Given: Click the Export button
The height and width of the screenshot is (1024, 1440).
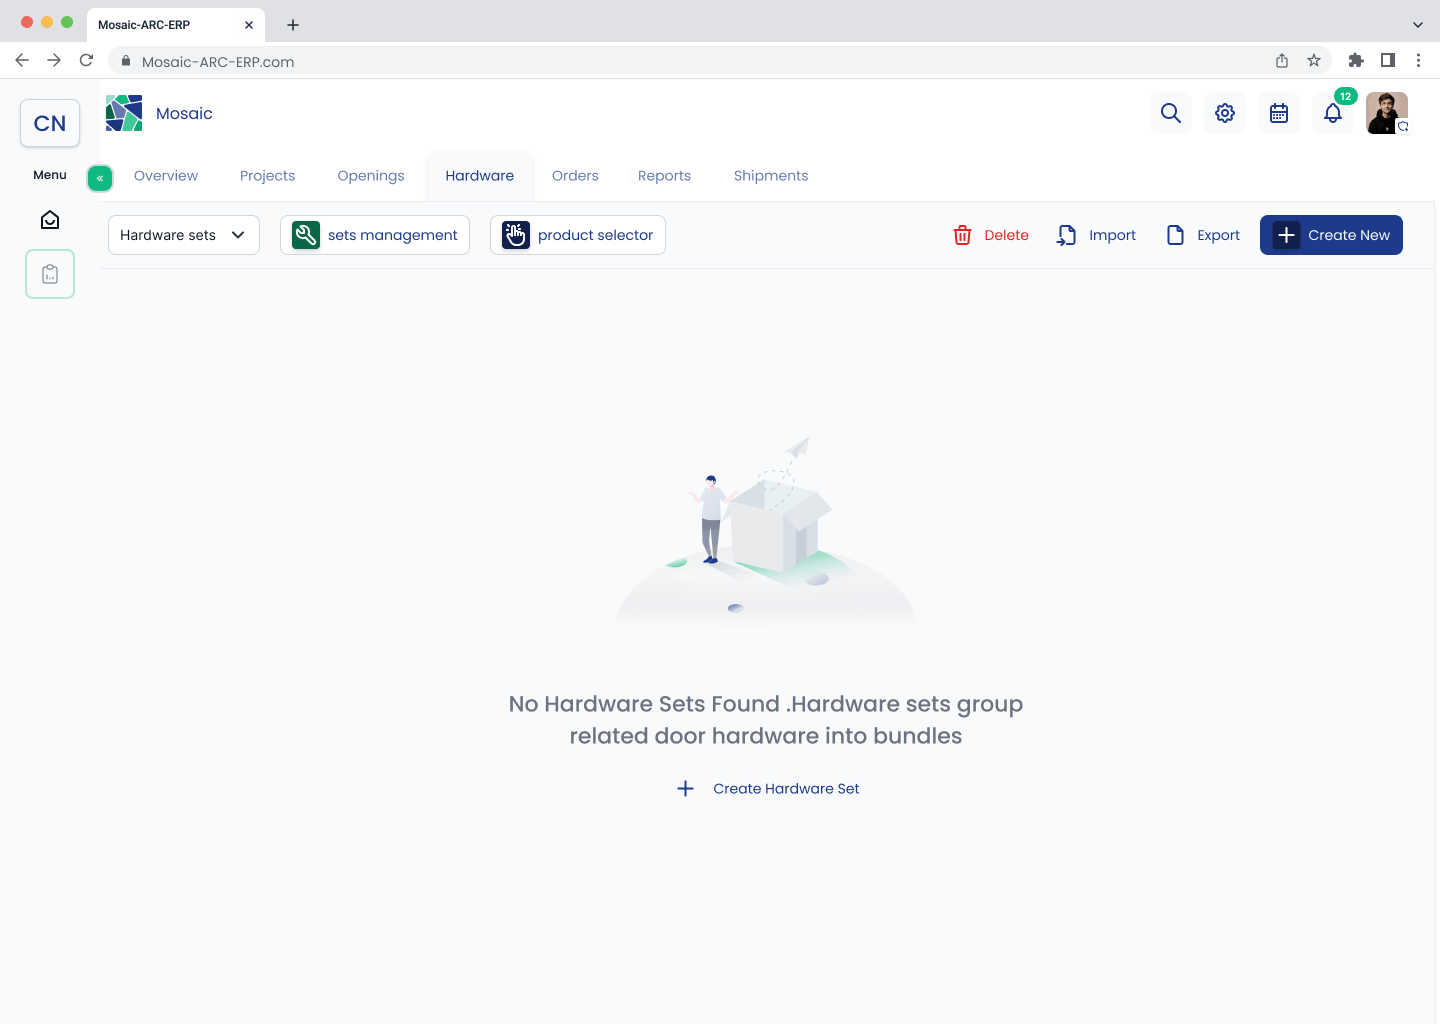Looking at the screenshot, I should (x=1203, y=235).
